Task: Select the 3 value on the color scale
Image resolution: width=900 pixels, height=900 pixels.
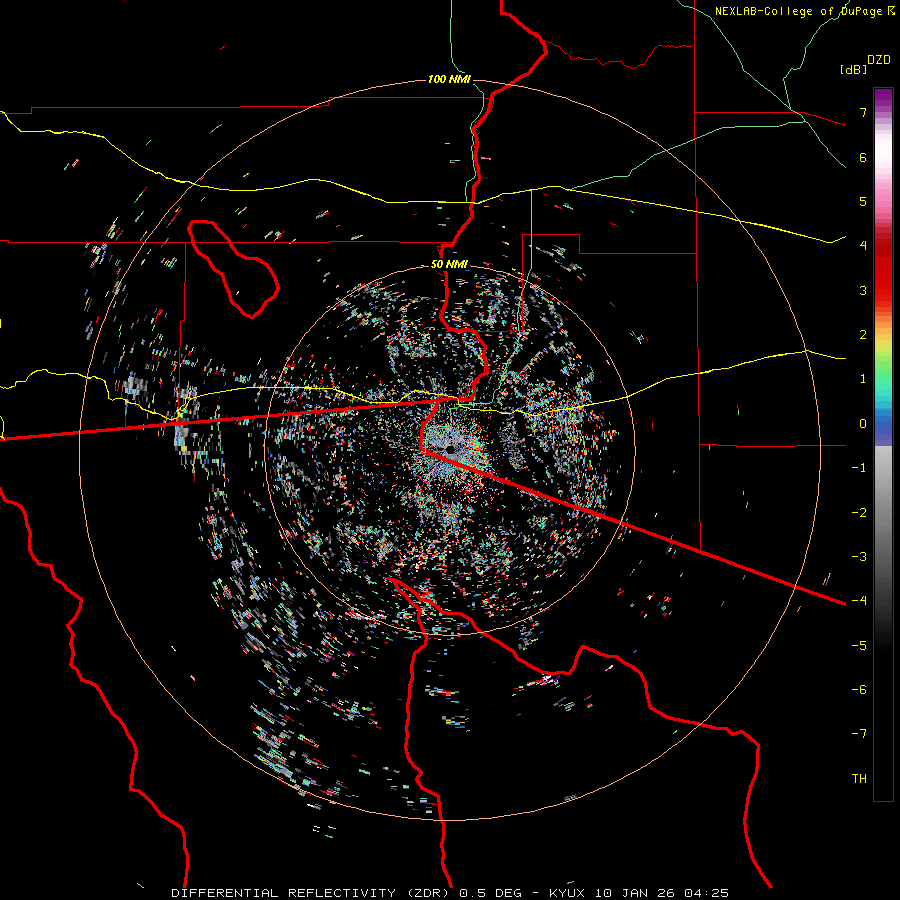Action: [x=863, y=290]
